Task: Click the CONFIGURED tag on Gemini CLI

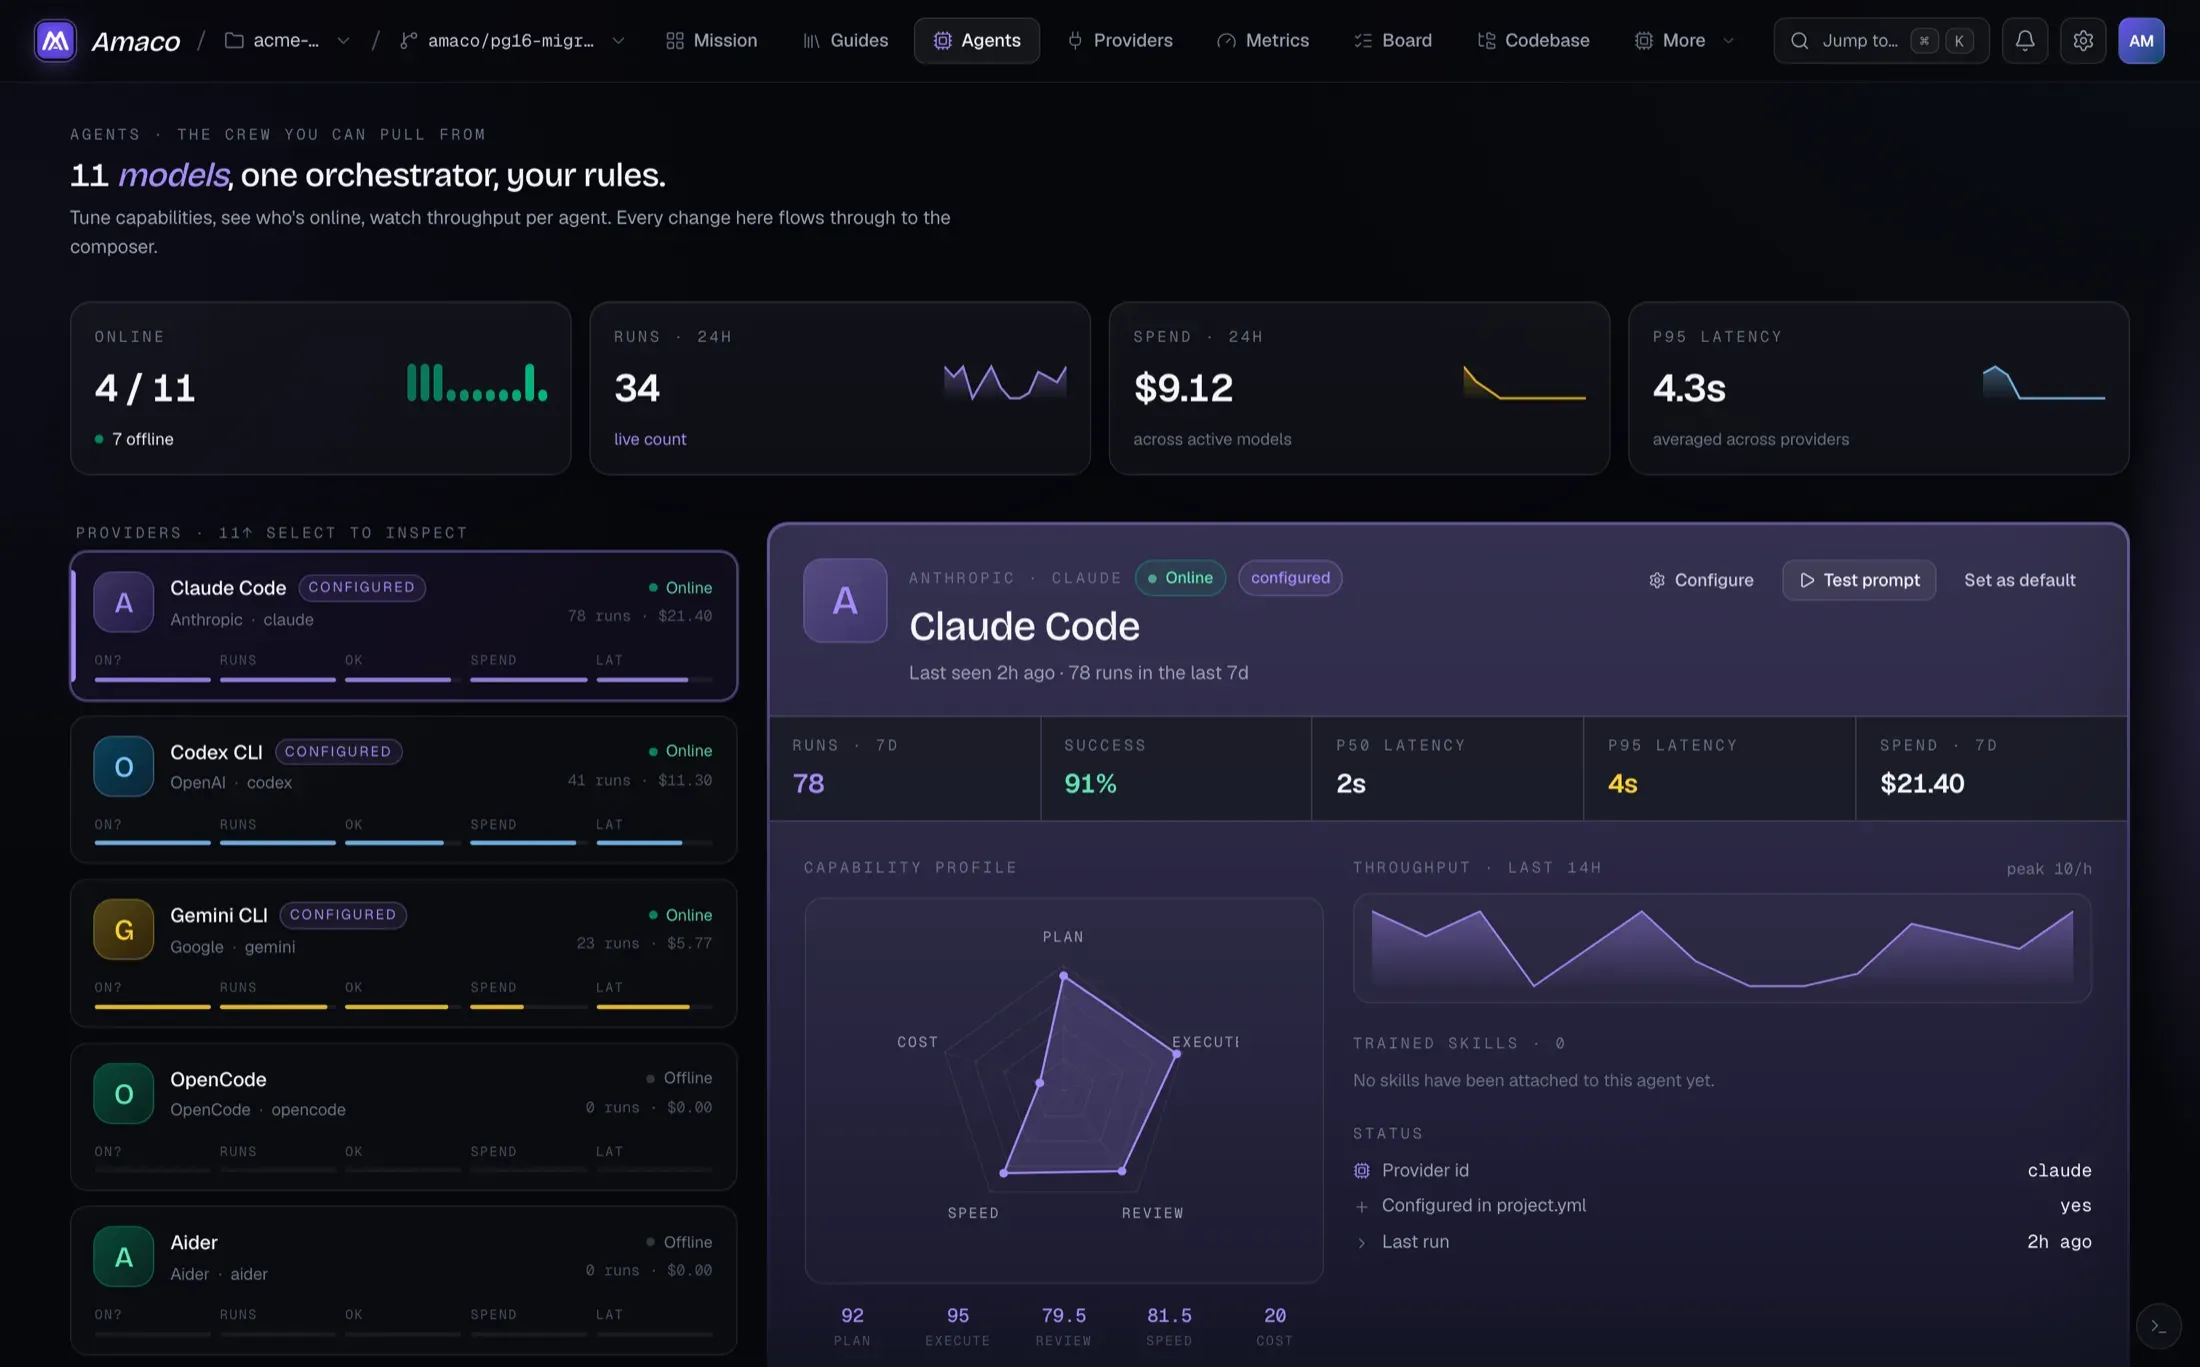Action: point(343,915)
